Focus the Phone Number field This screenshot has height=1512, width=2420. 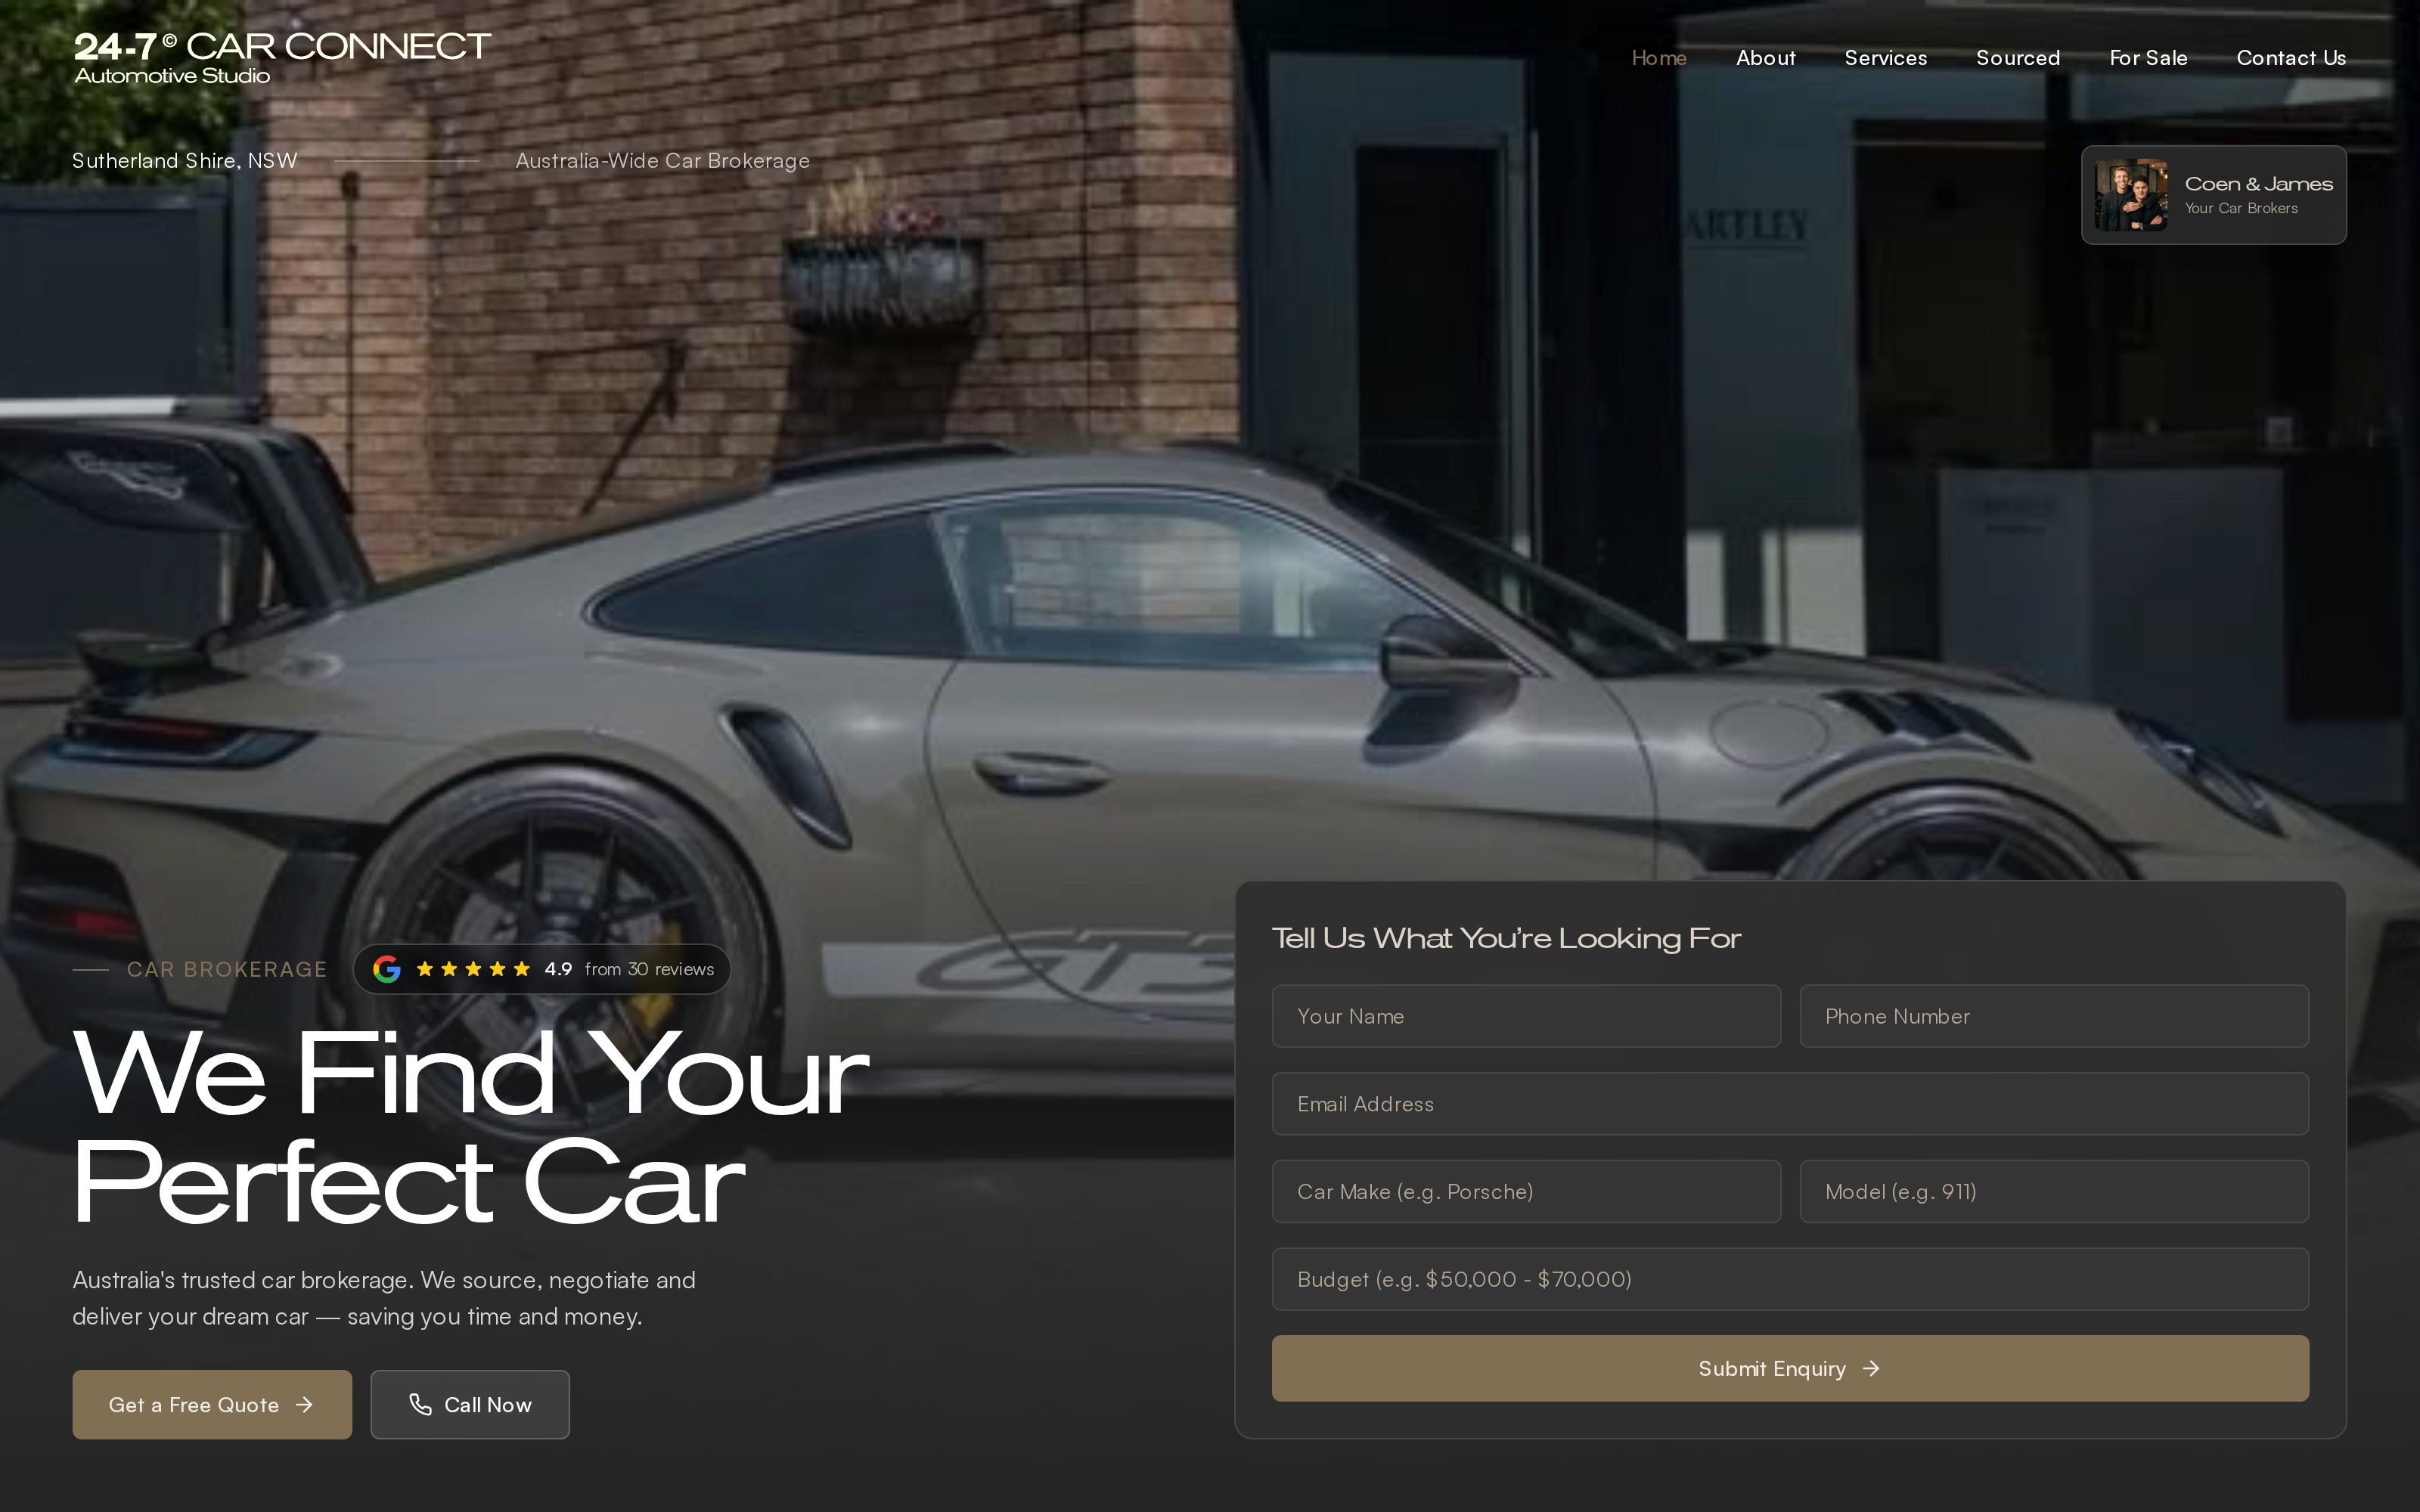click(2054, 1016)
